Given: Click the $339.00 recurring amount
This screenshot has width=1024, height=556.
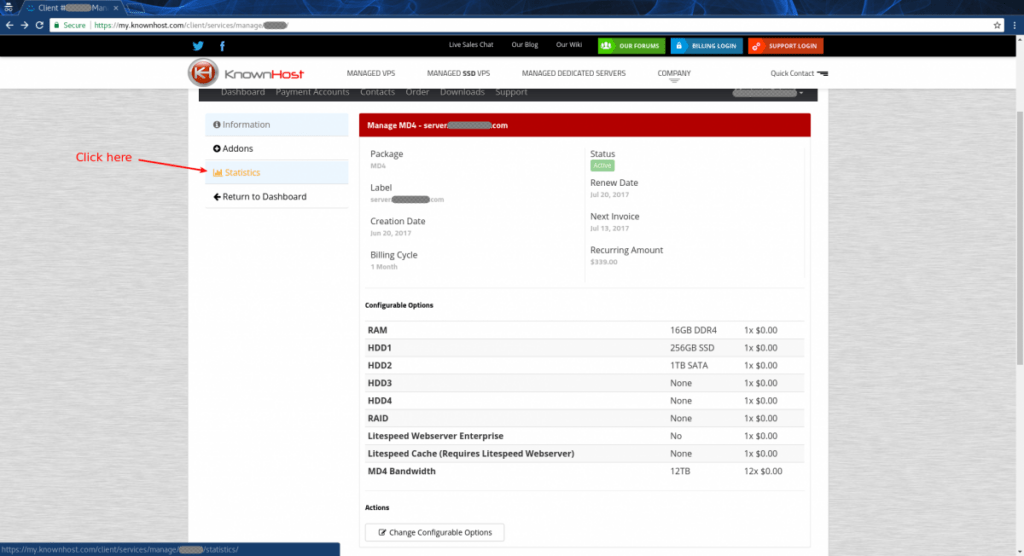Looking at the screenshot, I should [603, 262].
